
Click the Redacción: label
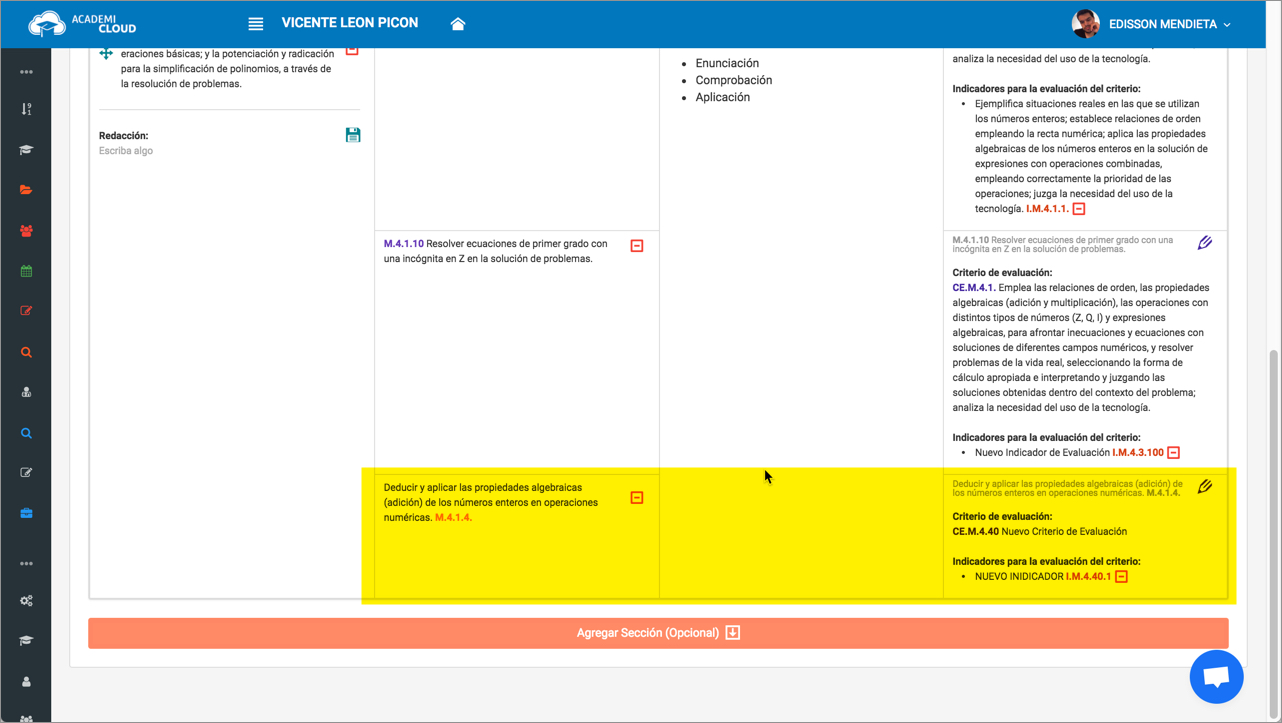click(123, 136)
